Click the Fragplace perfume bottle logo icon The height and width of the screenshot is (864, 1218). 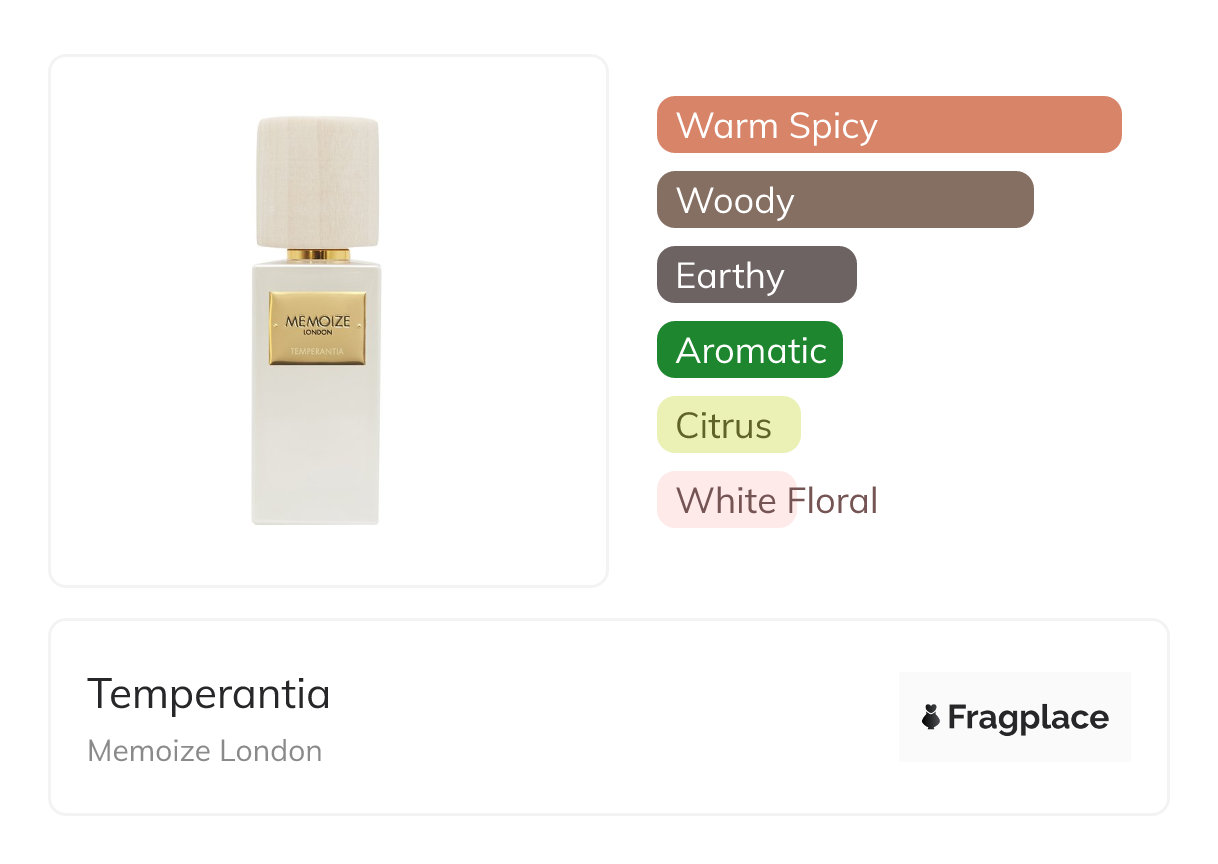[x=931, y=717]
